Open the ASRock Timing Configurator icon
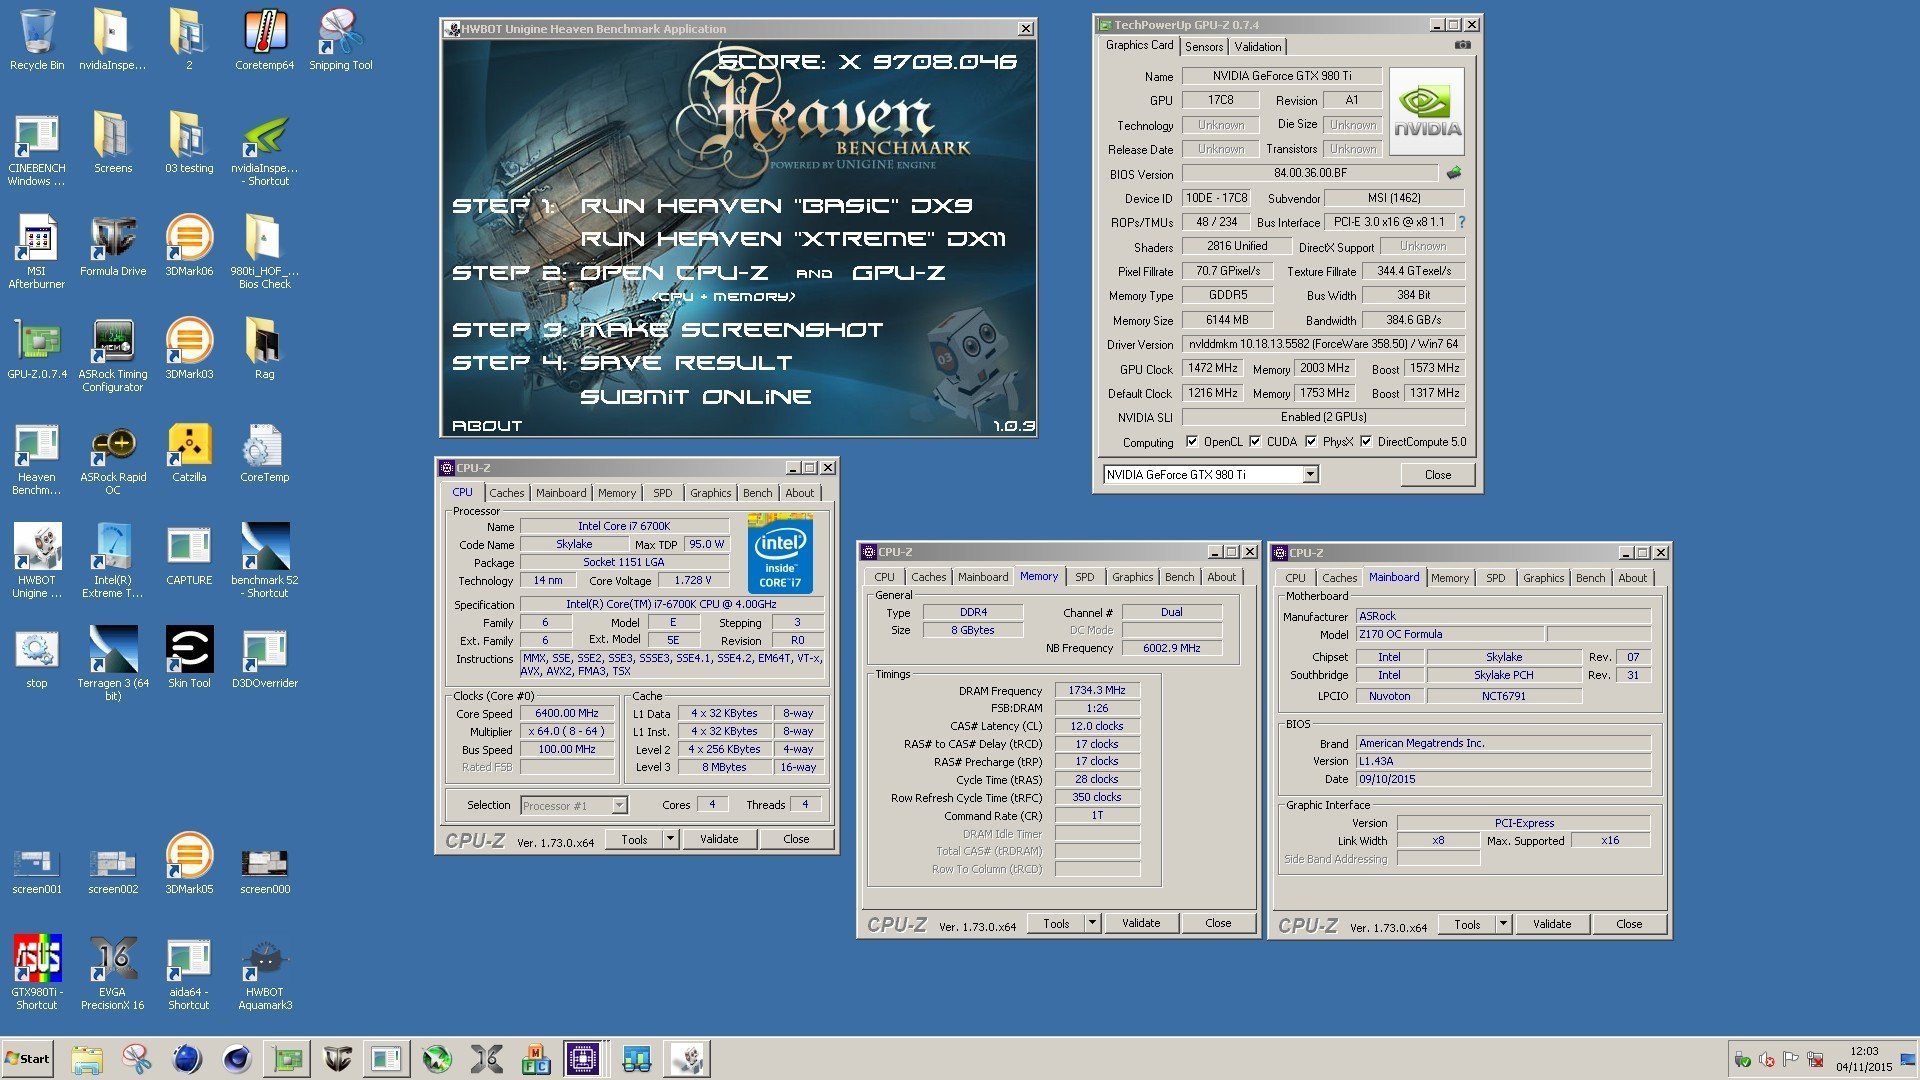Image resolution: width=1920 pixels, height=1080 pixels. point(113,356)
